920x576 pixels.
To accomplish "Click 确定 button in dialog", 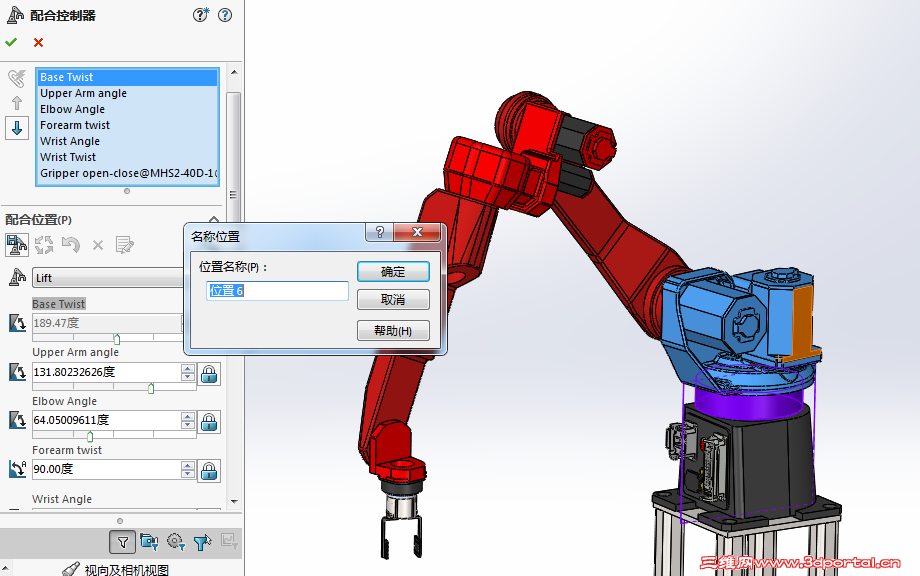I will (x=393, y=272).
